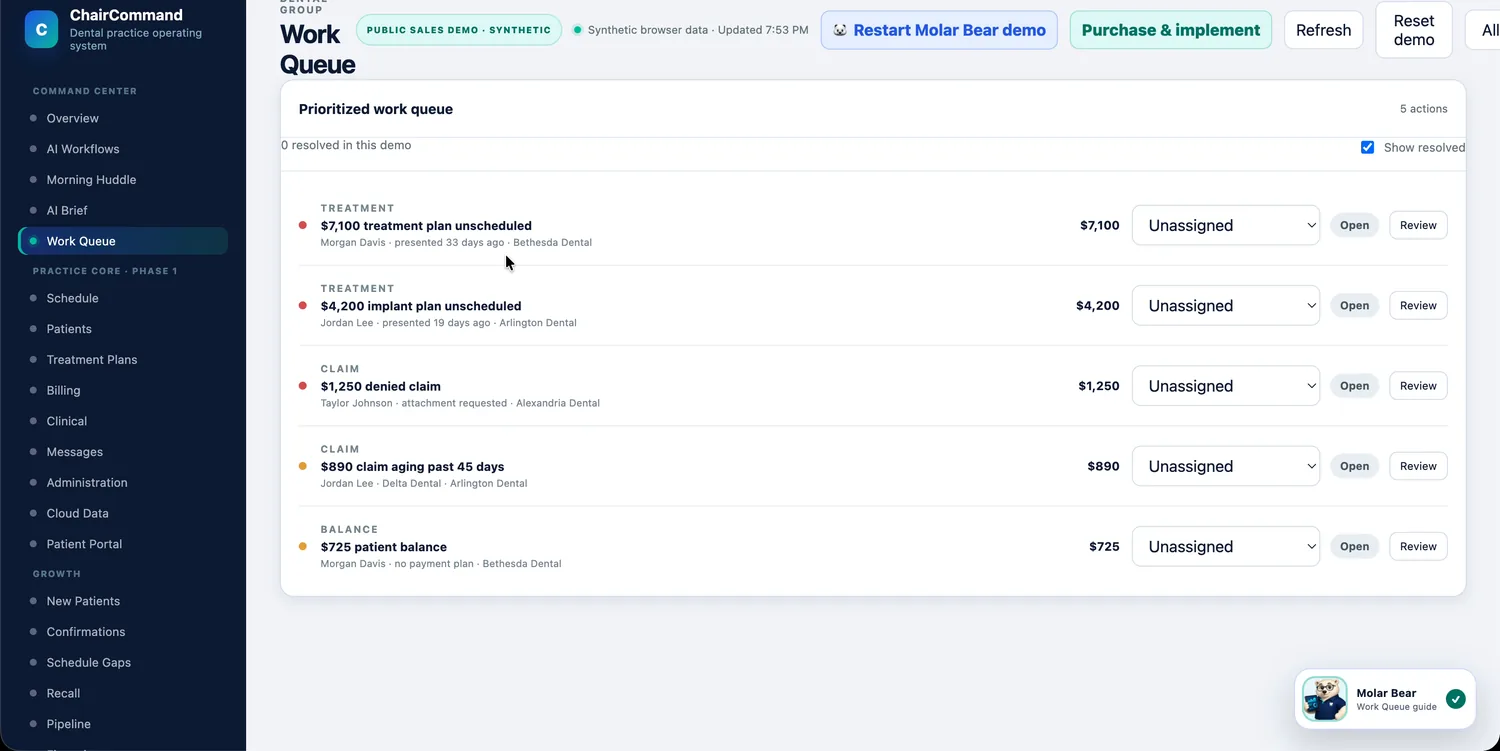Open Schedule Gaps page

click(123, 662)
